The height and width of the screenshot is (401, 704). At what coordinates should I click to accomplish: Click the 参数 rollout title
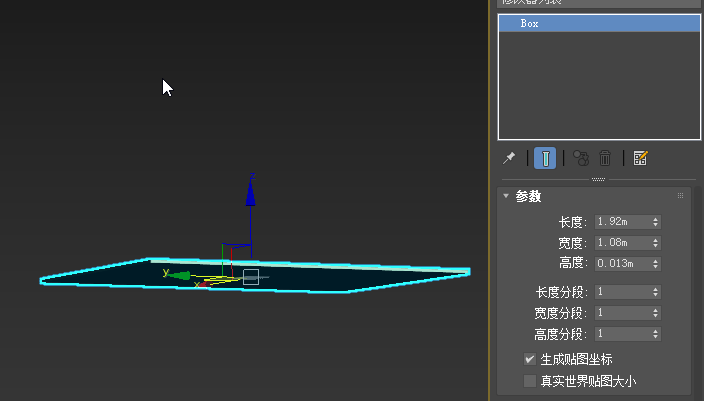coord(528,196)
